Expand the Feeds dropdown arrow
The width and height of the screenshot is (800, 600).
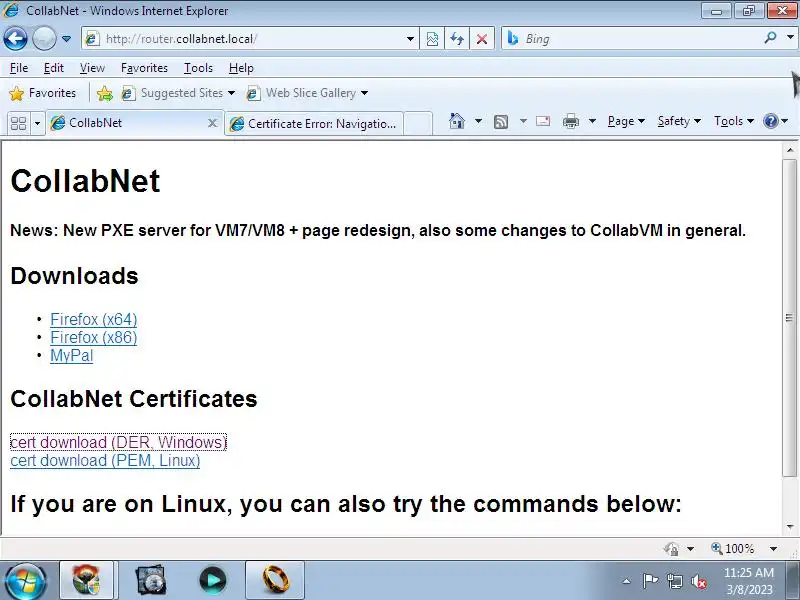pos(523,121)
